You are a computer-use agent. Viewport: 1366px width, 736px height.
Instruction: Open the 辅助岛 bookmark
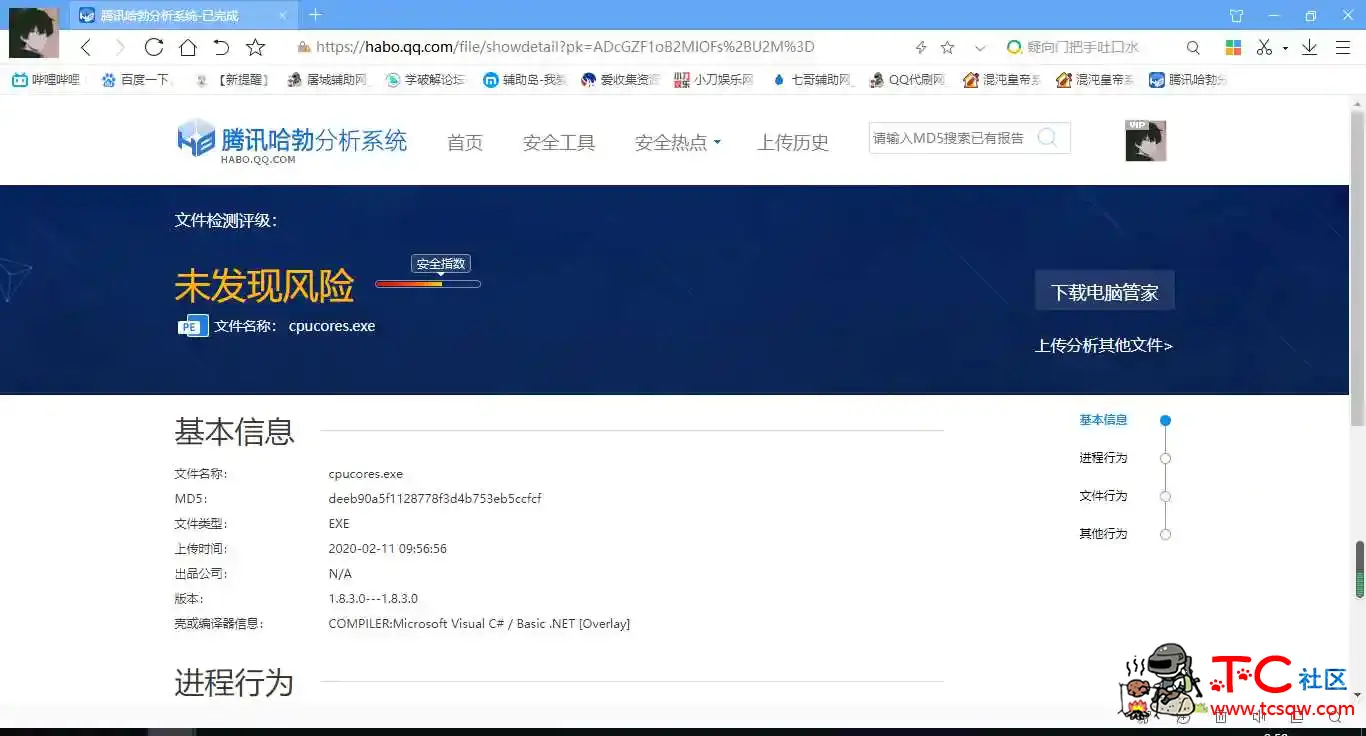(524, 80)
